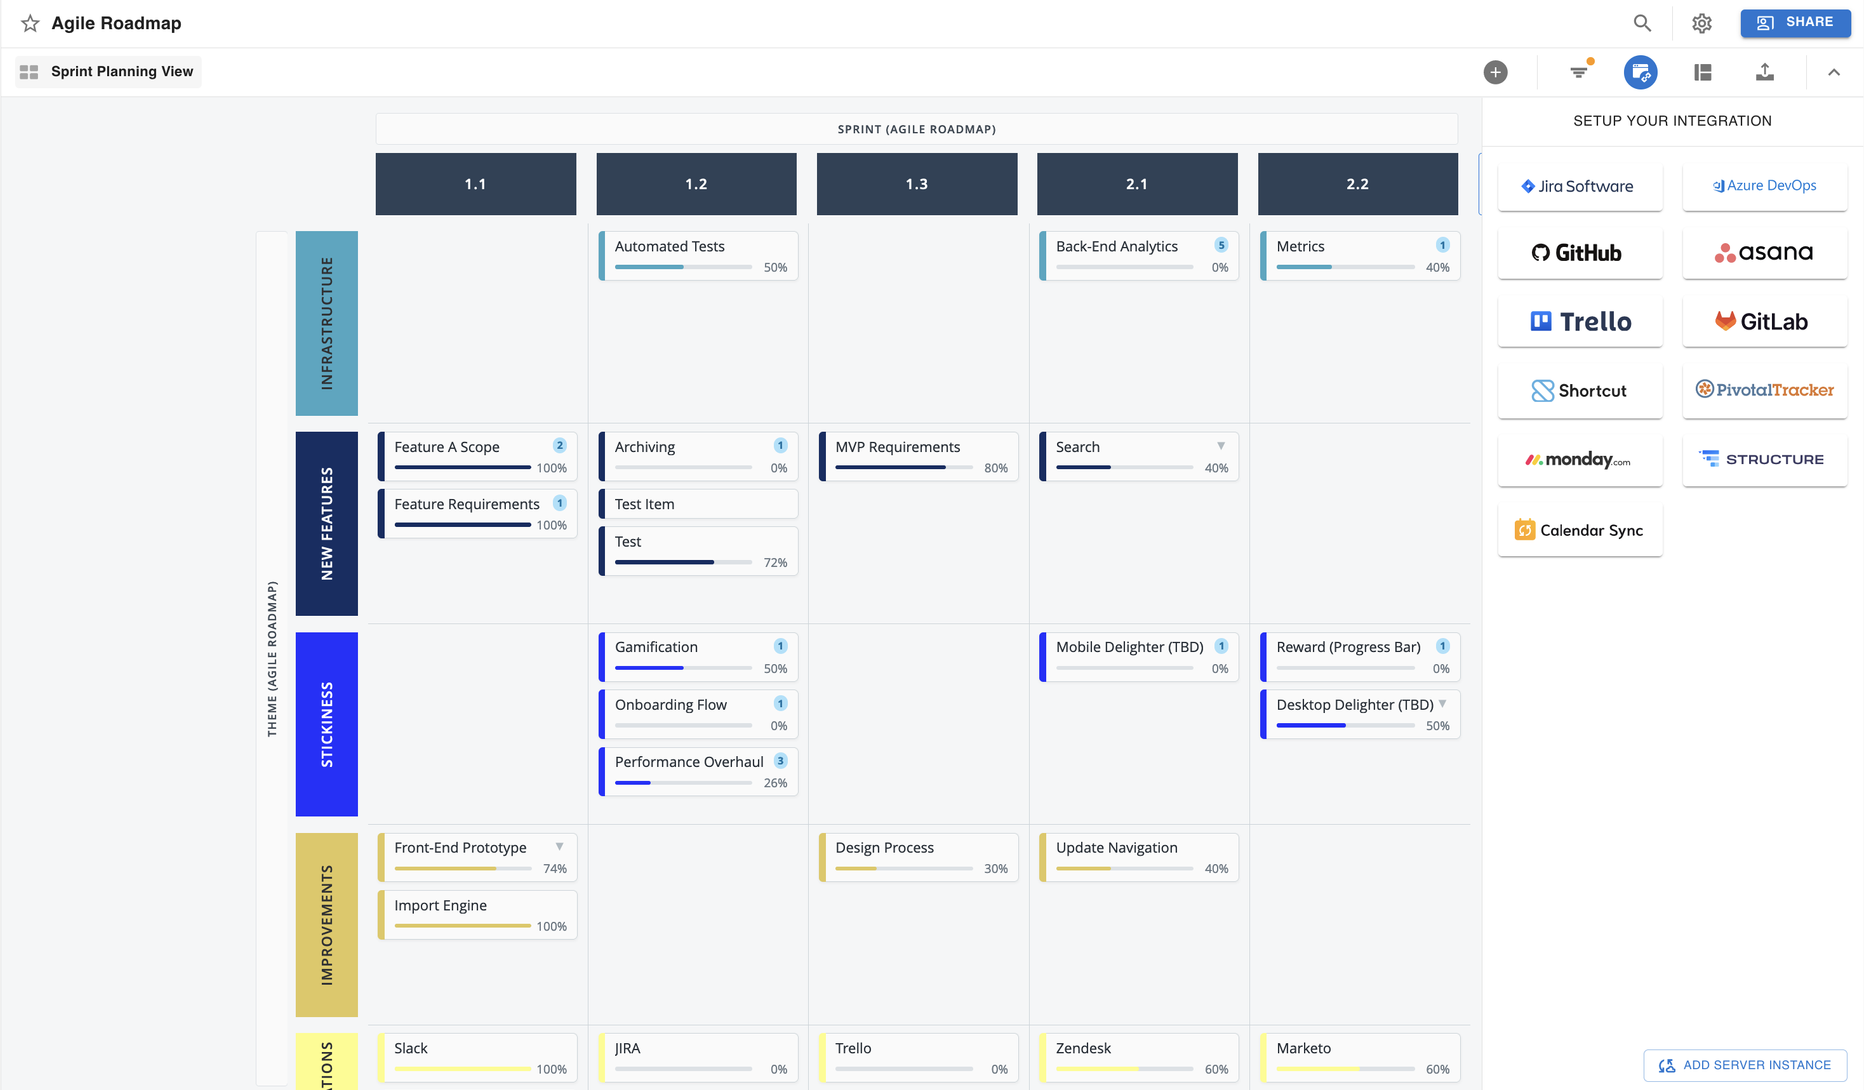Open the settings gear icon
The width and height of the screenshot is (1864, 1090).
tap(1702, 23)
